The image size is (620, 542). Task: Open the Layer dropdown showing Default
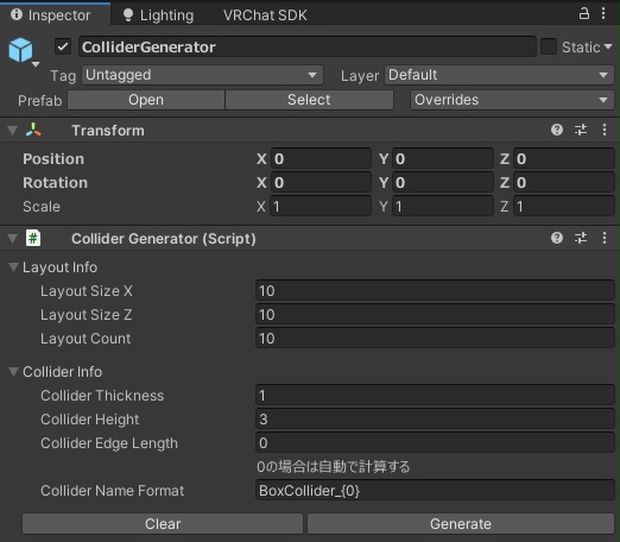[498, 75]
